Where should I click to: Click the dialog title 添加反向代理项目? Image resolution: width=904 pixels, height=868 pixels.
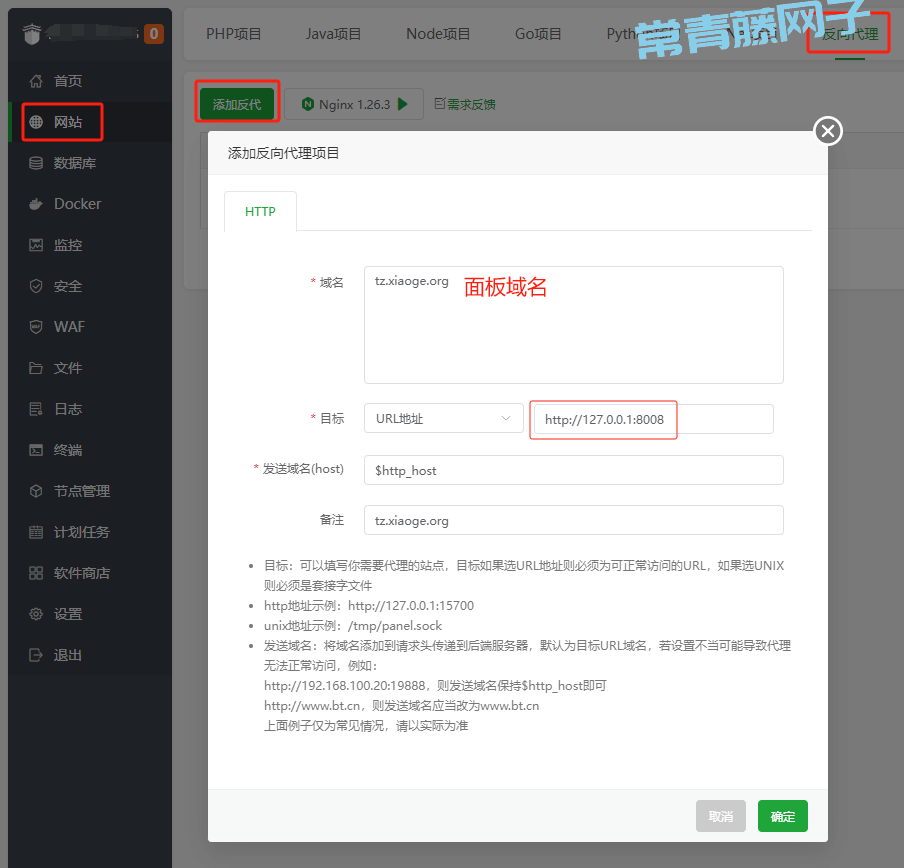(283, 153)
